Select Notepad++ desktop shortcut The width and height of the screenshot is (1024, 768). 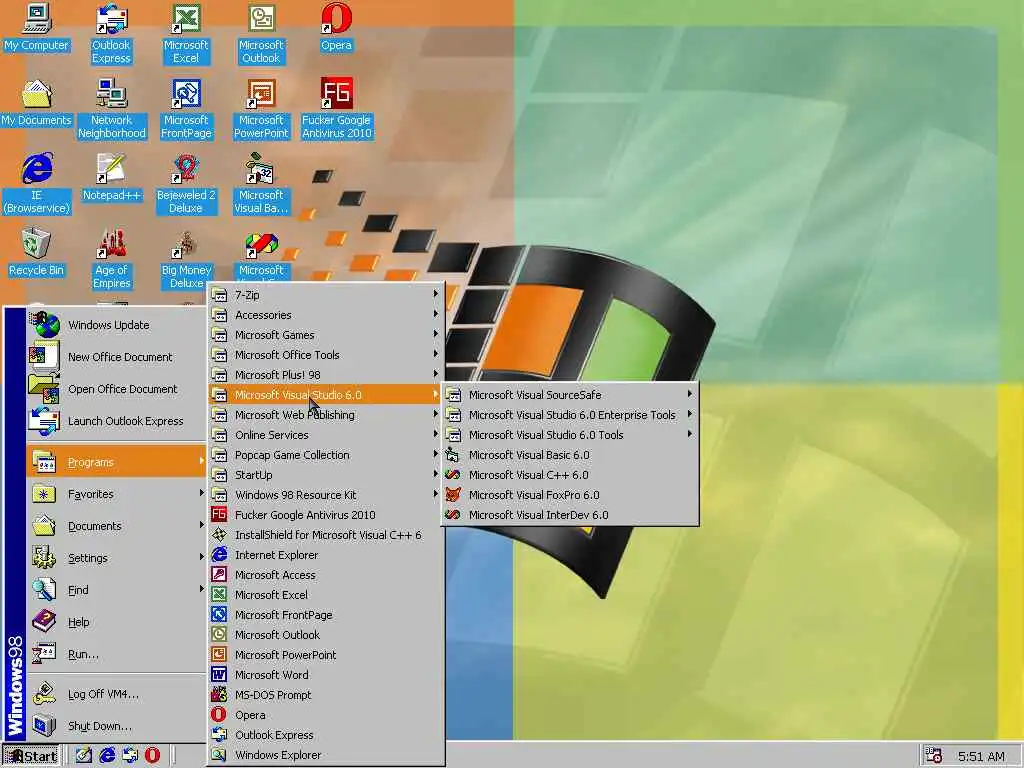(112, 178)
